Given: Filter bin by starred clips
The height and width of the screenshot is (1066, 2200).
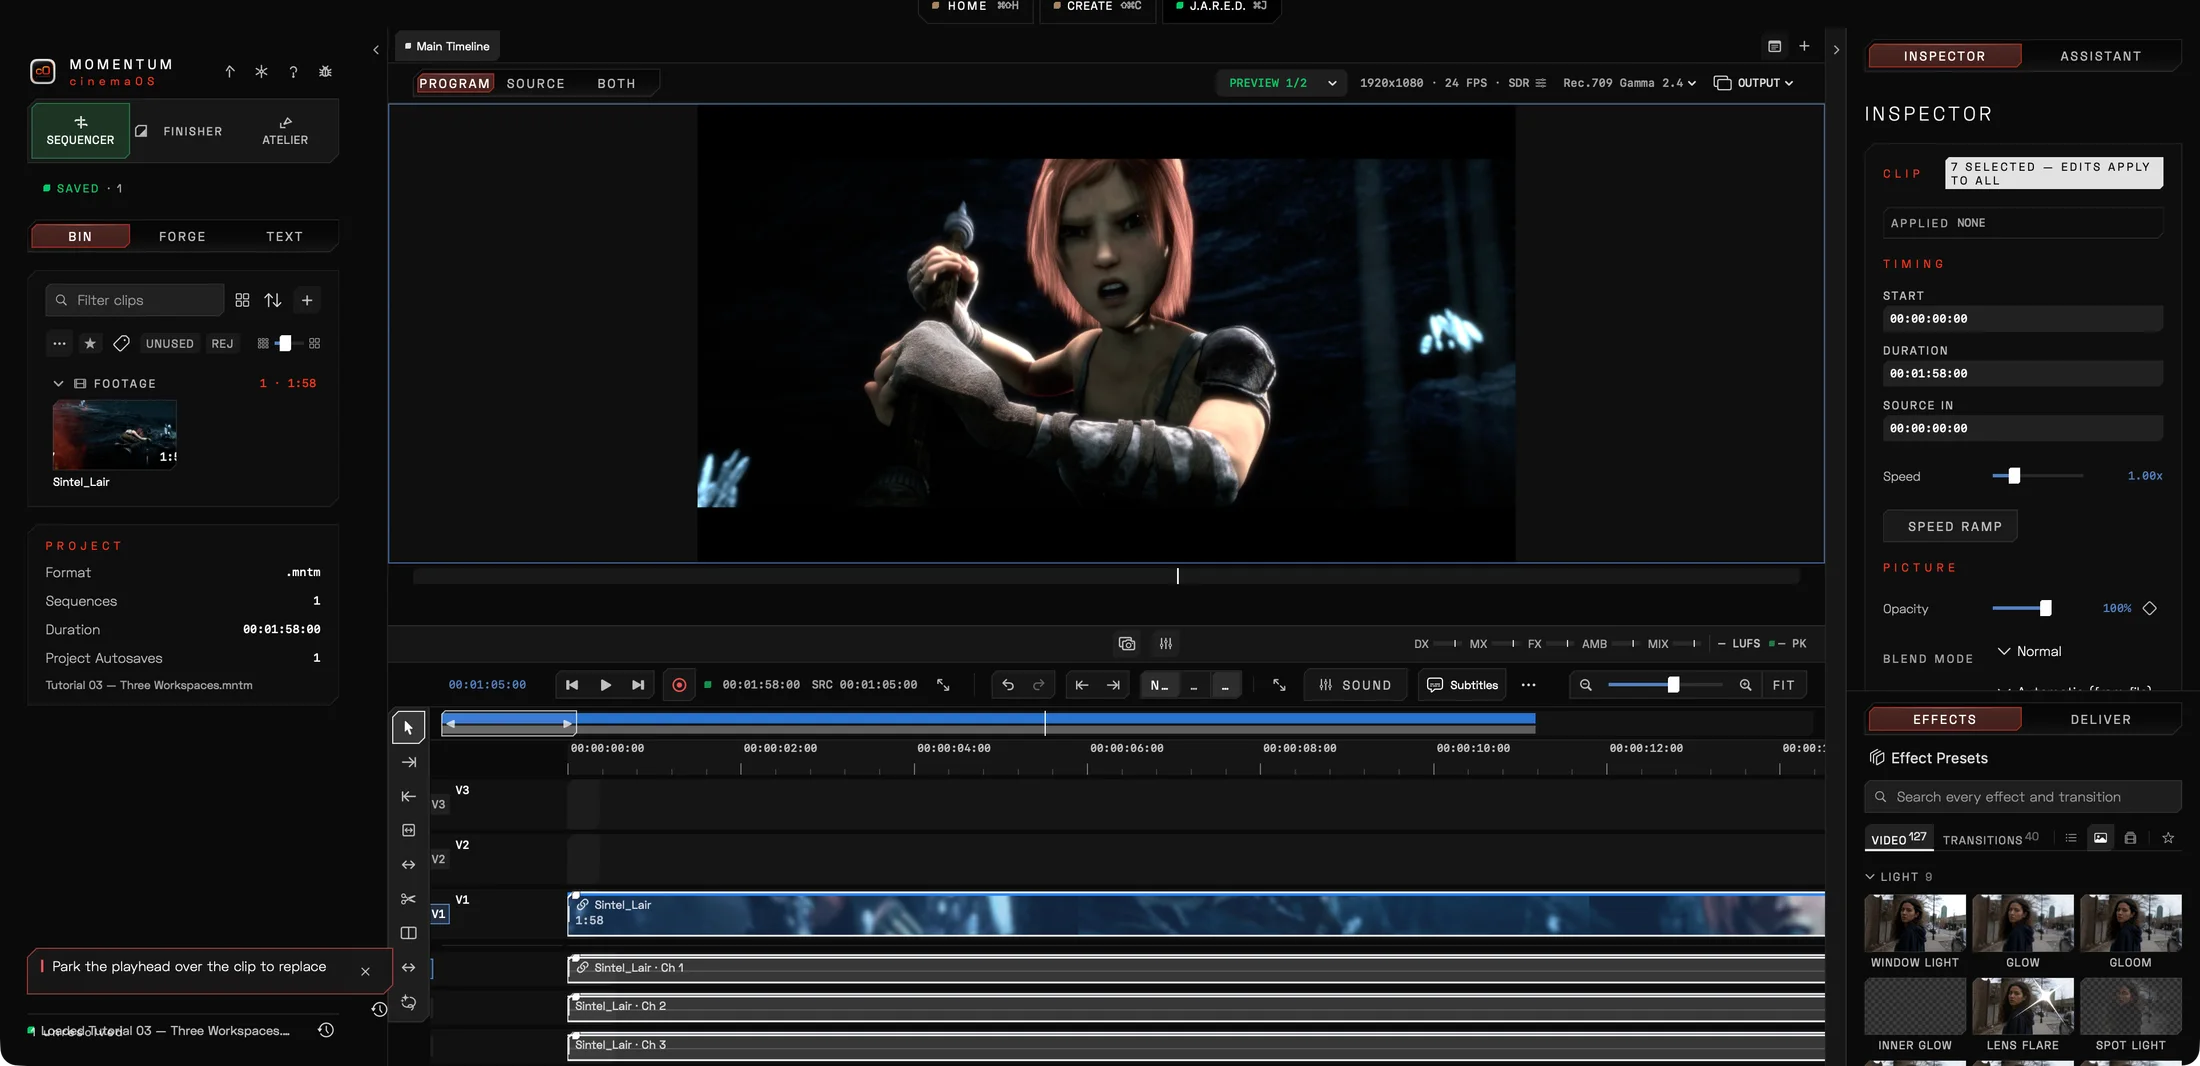Looking at the screenshot, I should 90,344.
